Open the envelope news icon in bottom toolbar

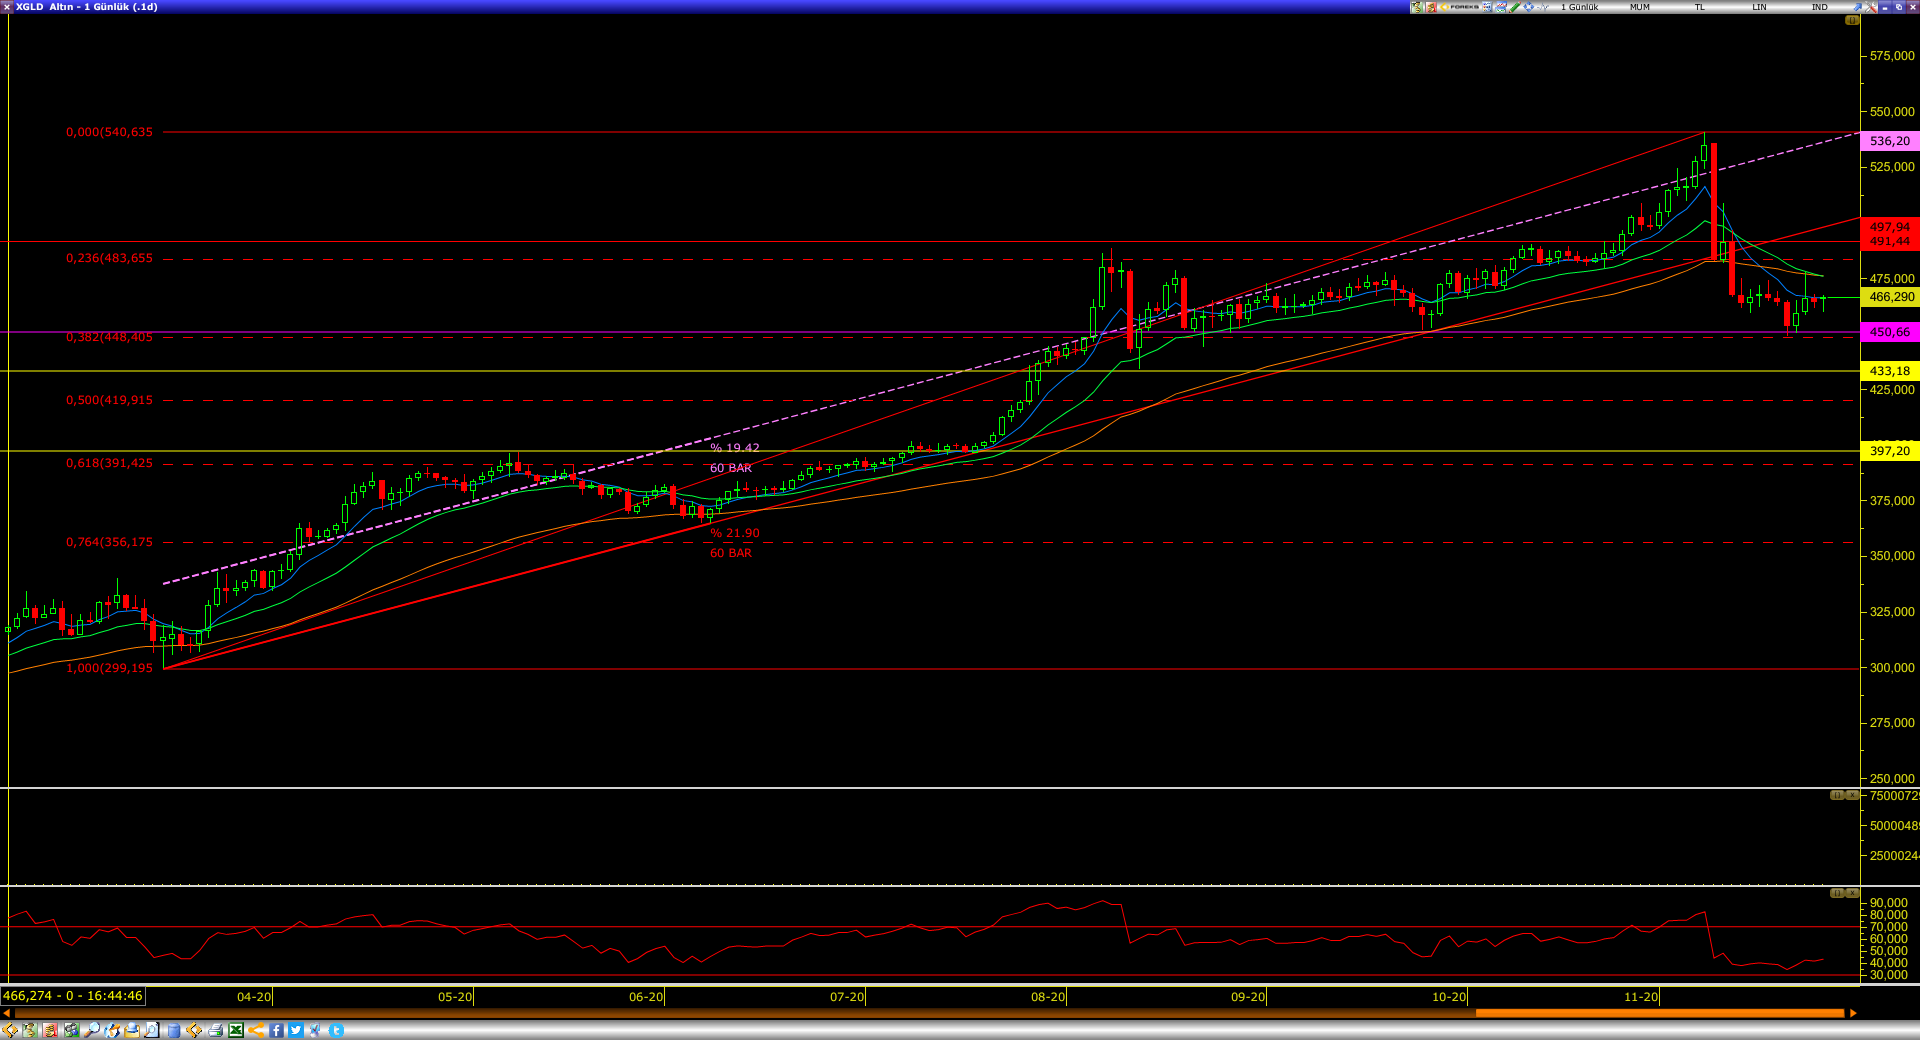[132, 1030]
